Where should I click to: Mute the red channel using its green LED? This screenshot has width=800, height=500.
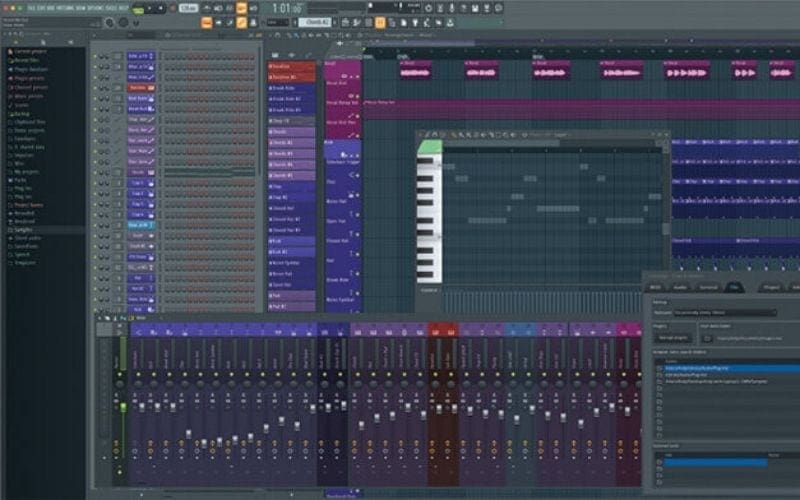(95, 88)
